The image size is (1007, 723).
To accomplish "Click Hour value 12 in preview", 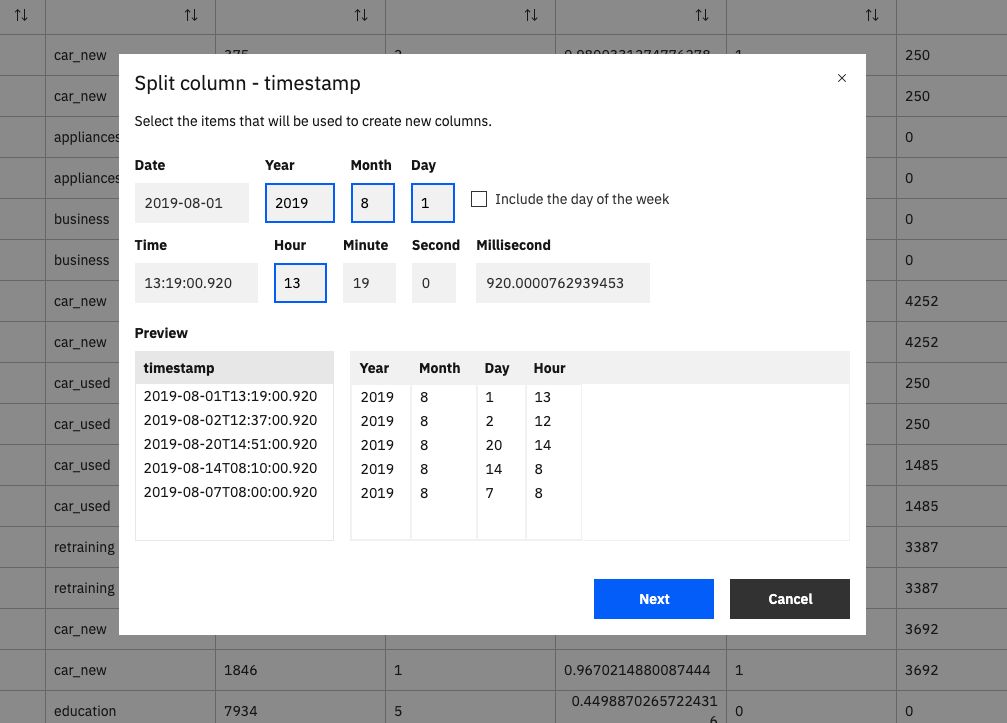I will [x=542, y=421].
